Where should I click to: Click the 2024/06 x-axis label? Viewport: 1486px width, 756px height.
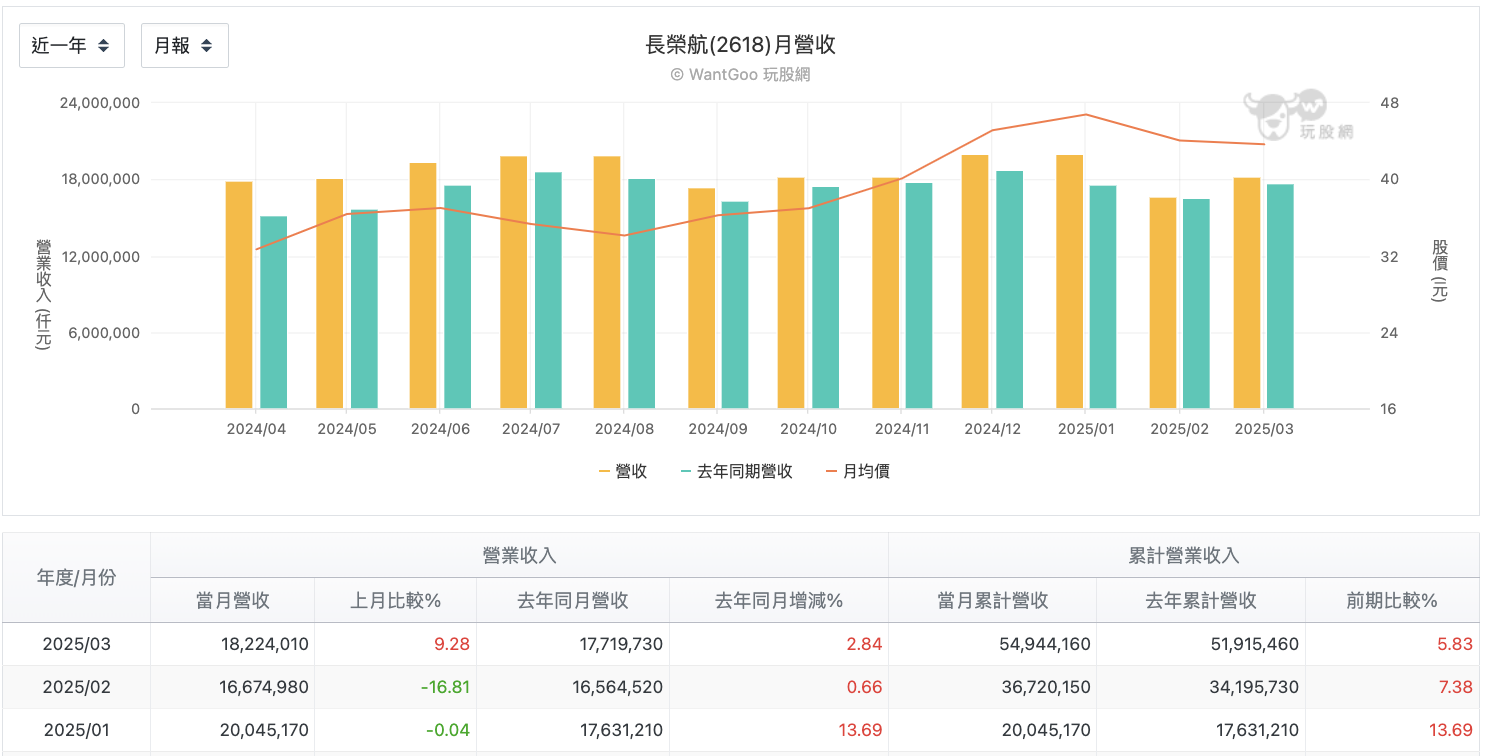(x=440, y=429)
